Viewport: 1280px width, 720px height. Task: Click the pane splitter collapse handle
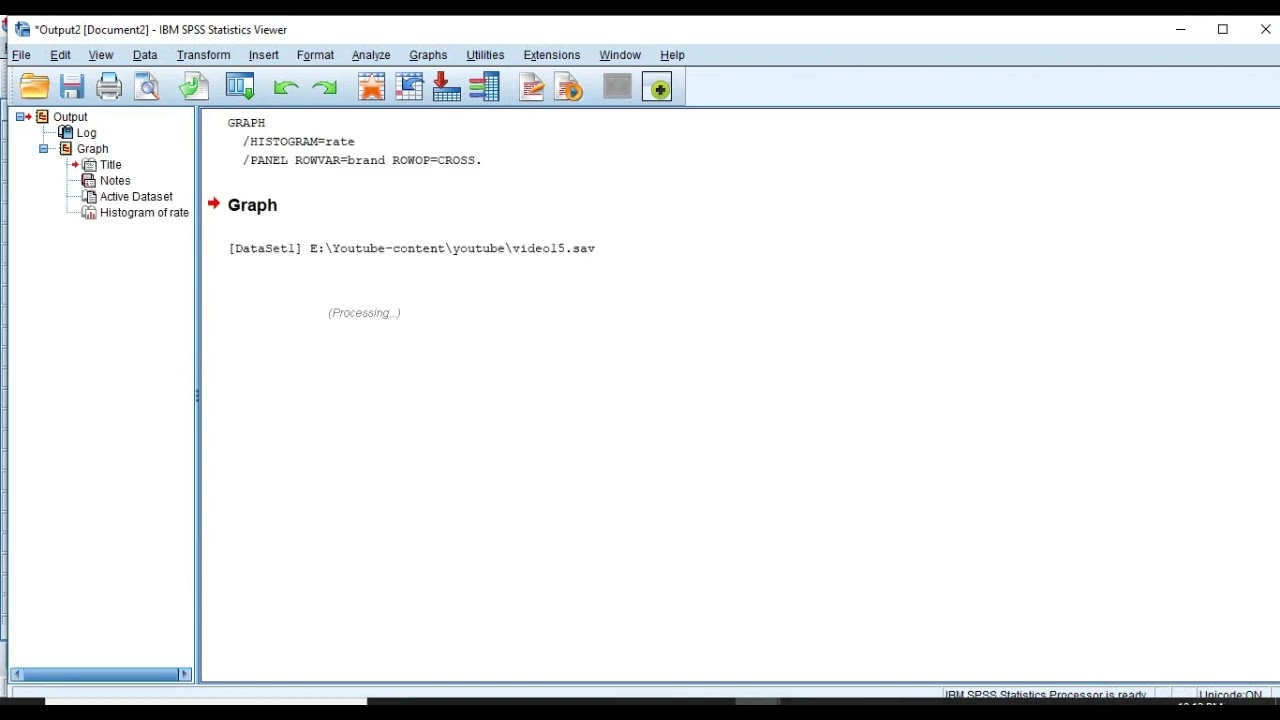[197, 396]
